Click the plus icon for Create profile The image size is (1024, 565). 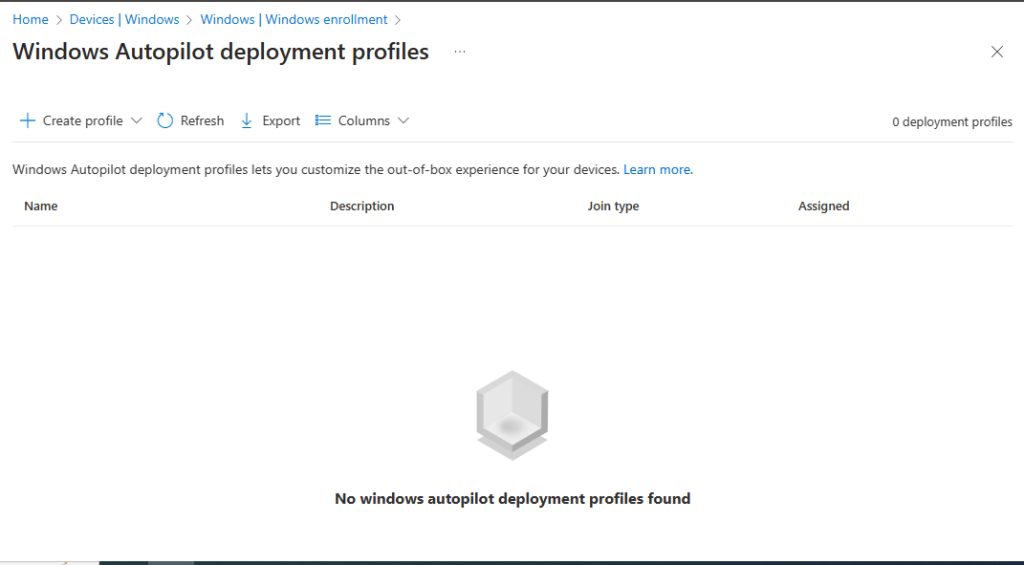coord(28,121)
